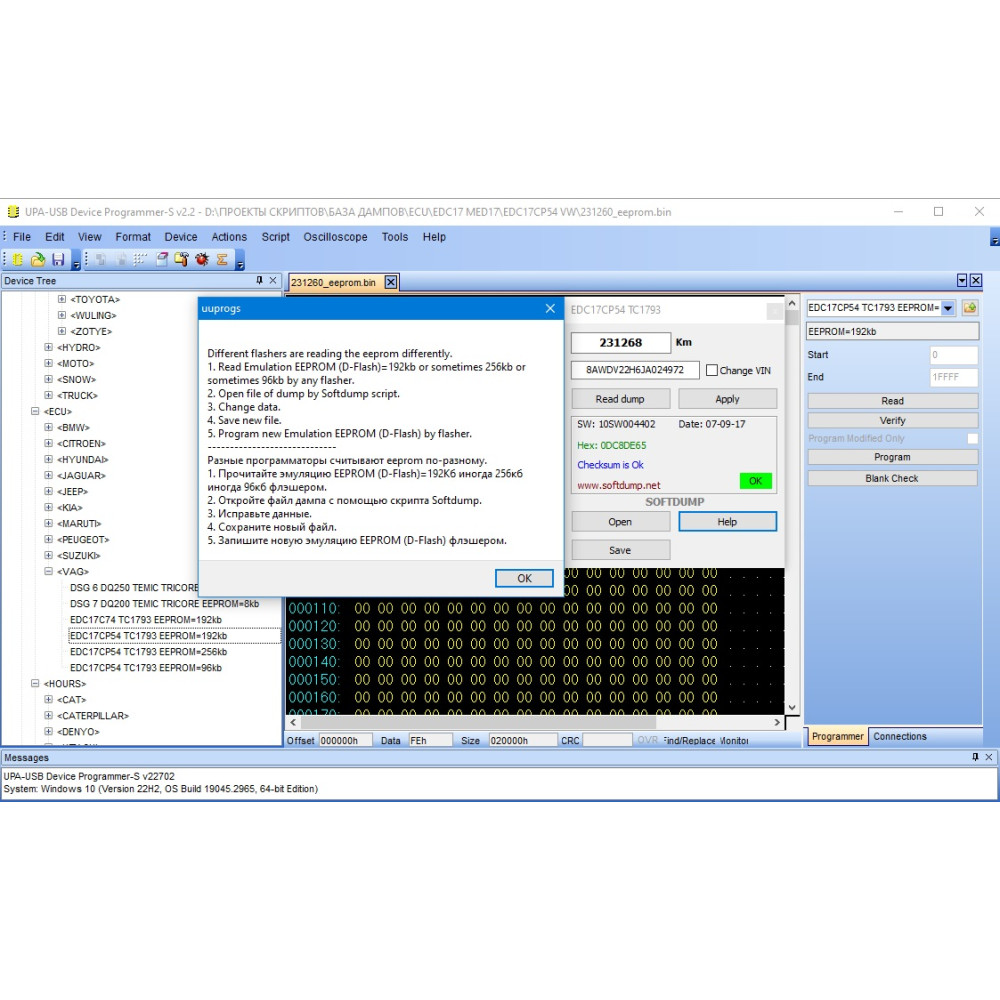Open the document tabs list dropdown arrow

point(962,280)
